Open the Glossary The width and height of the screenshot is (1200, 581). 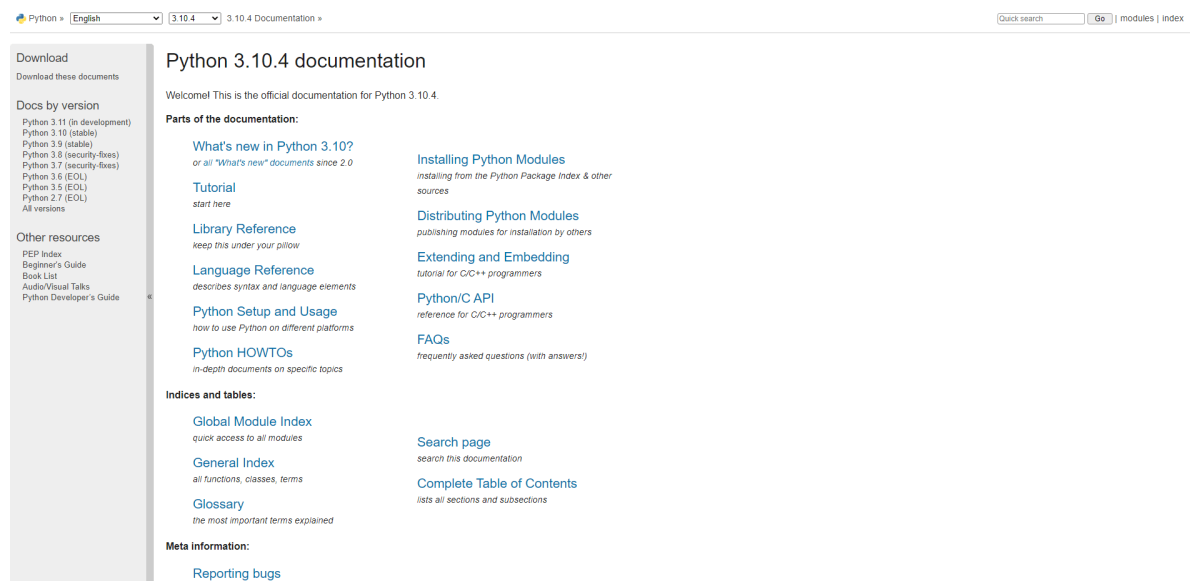pos(218,503)
